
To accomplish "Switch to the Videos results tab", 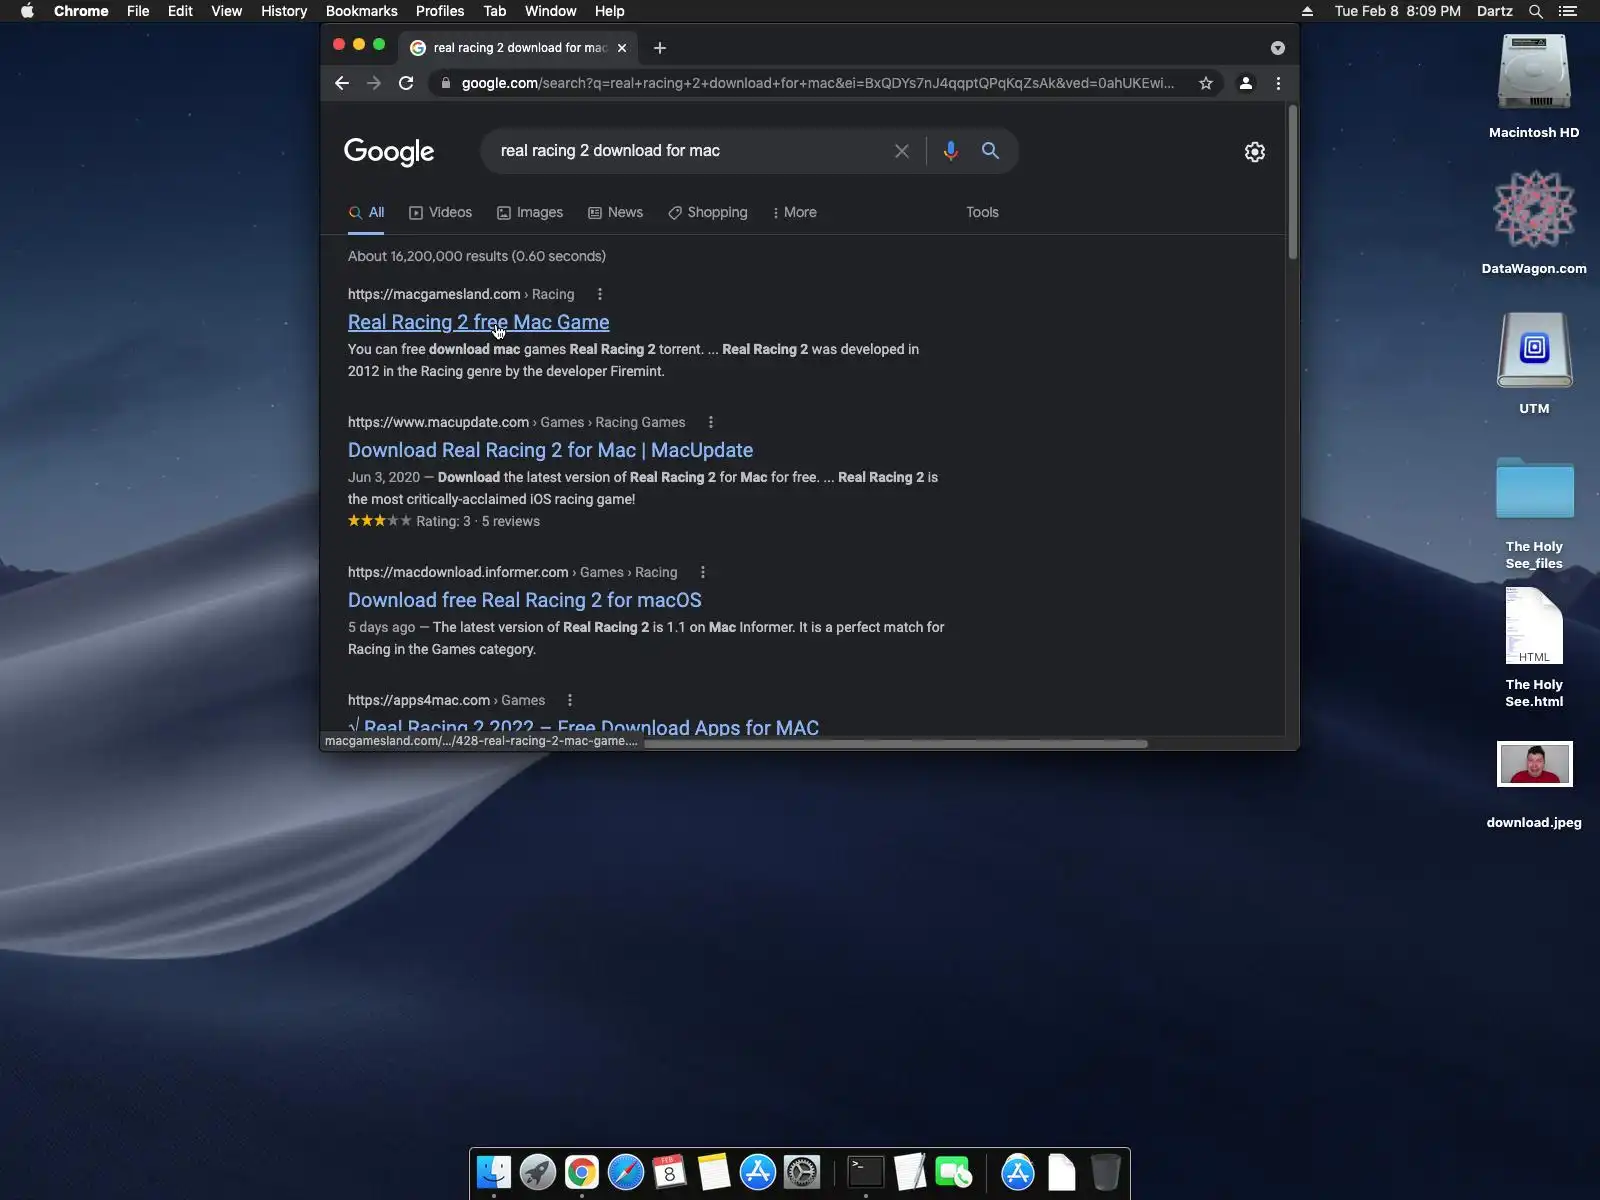I will tap(441, 212).
